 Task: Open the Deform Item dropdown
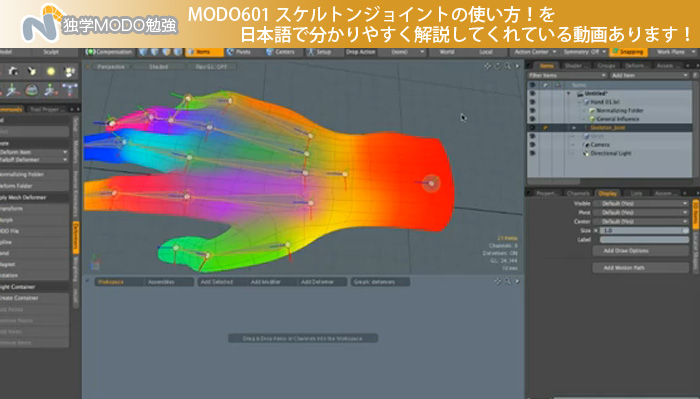click(x=34, y=152)
